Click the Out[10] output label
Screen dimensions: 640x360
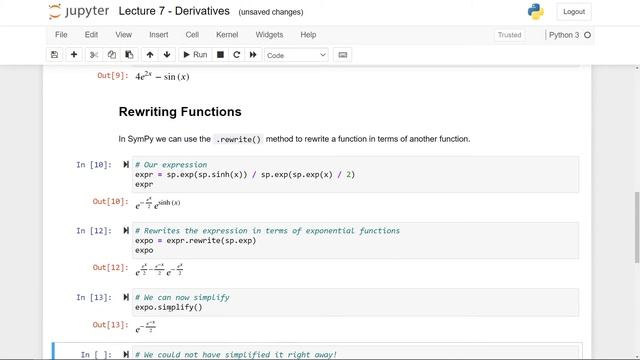click(x=110, y=201)
